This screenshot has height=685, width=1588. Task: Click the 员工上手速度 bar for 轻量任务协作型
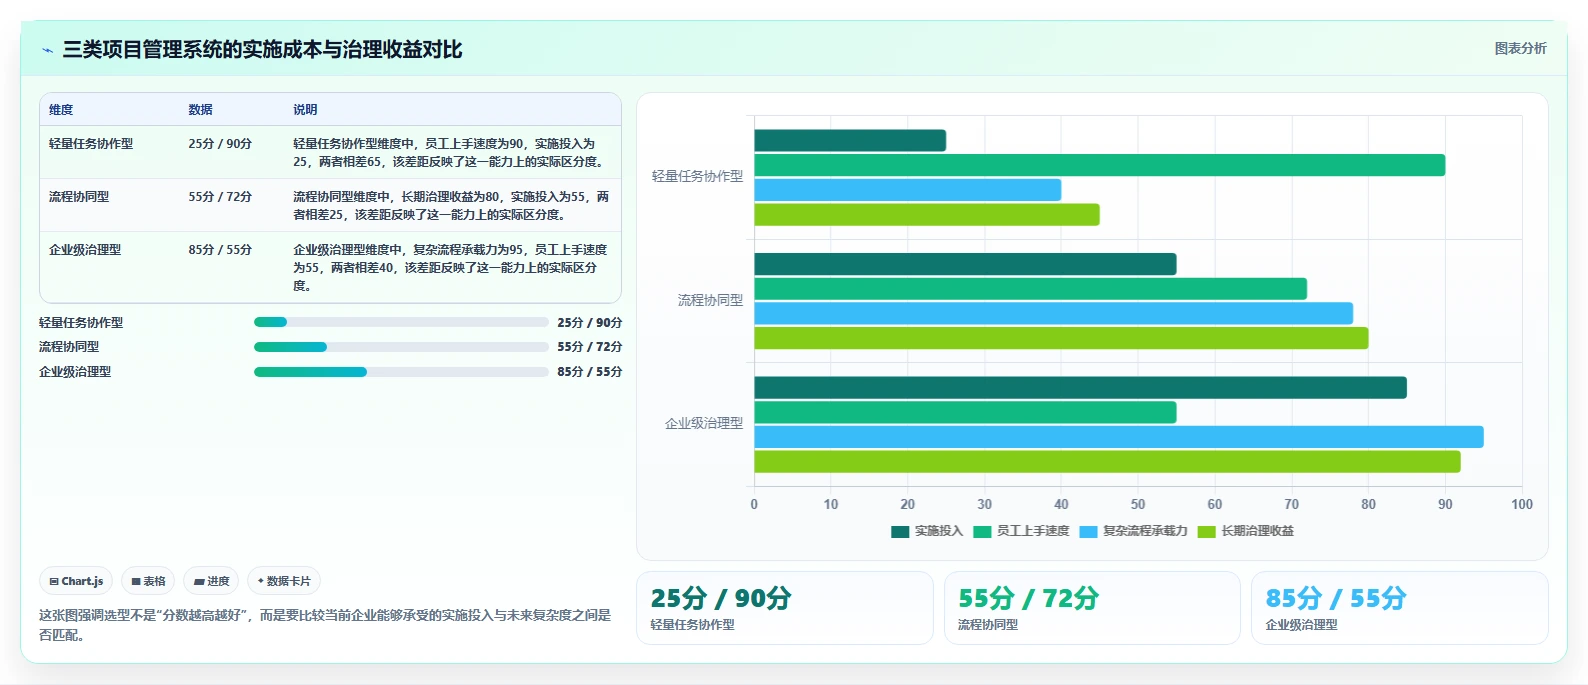pyautogui.click(x=1099, y=165)
